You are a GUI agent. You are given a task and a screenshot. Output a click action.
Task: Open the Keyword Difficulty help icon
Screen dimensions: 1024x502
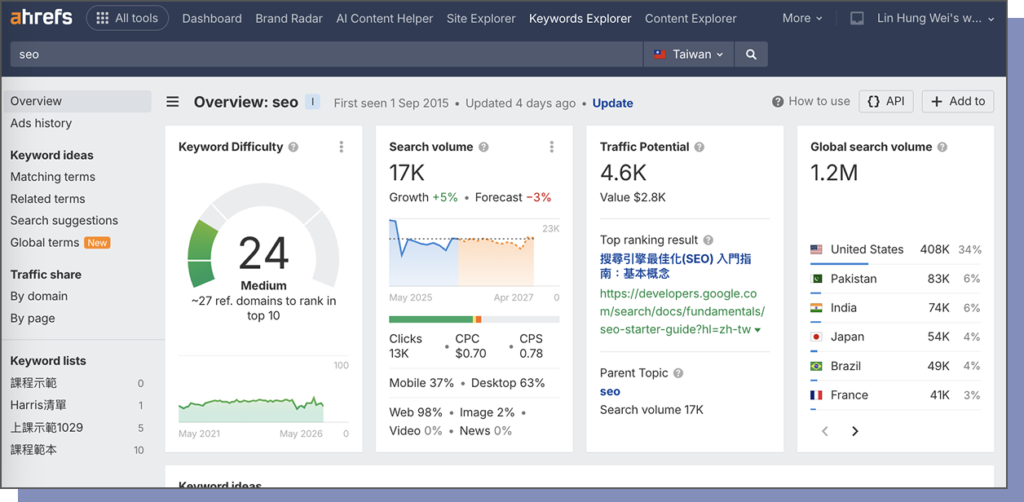[x=293, y=147]
